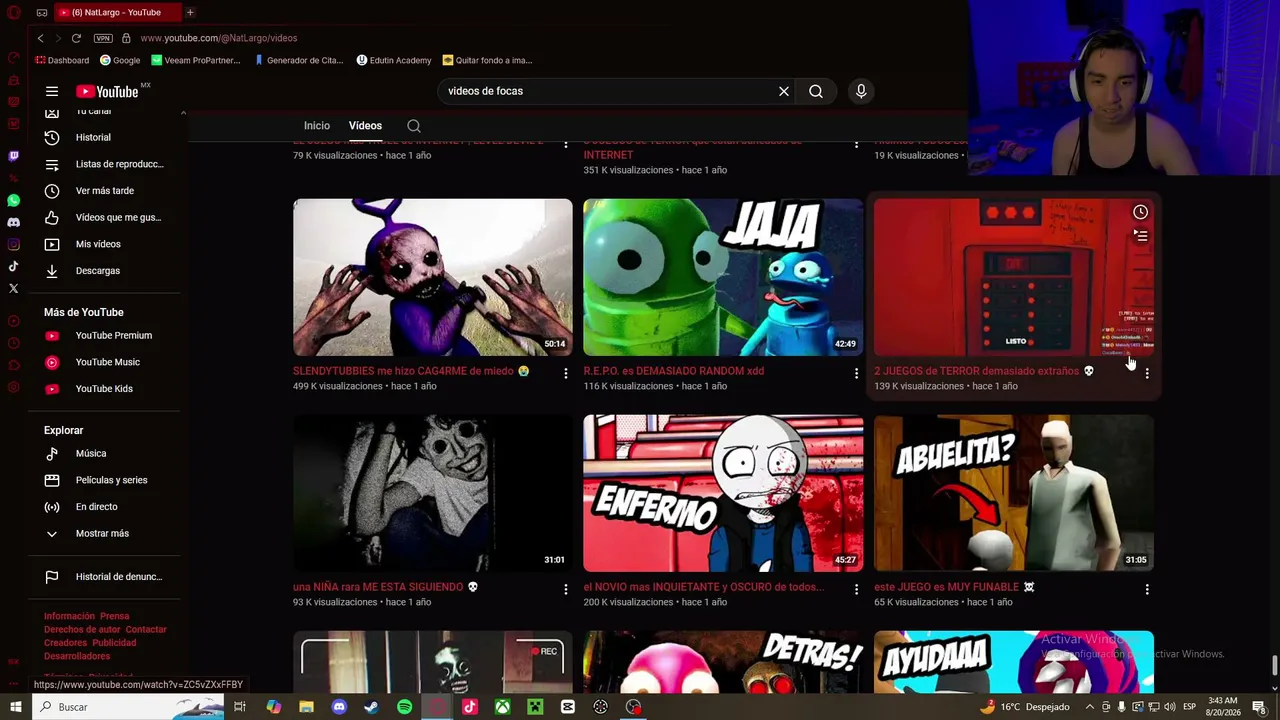Expand the Mostrar más sidebar section
The image size is (1280, 720).
[x=105, y=534]
